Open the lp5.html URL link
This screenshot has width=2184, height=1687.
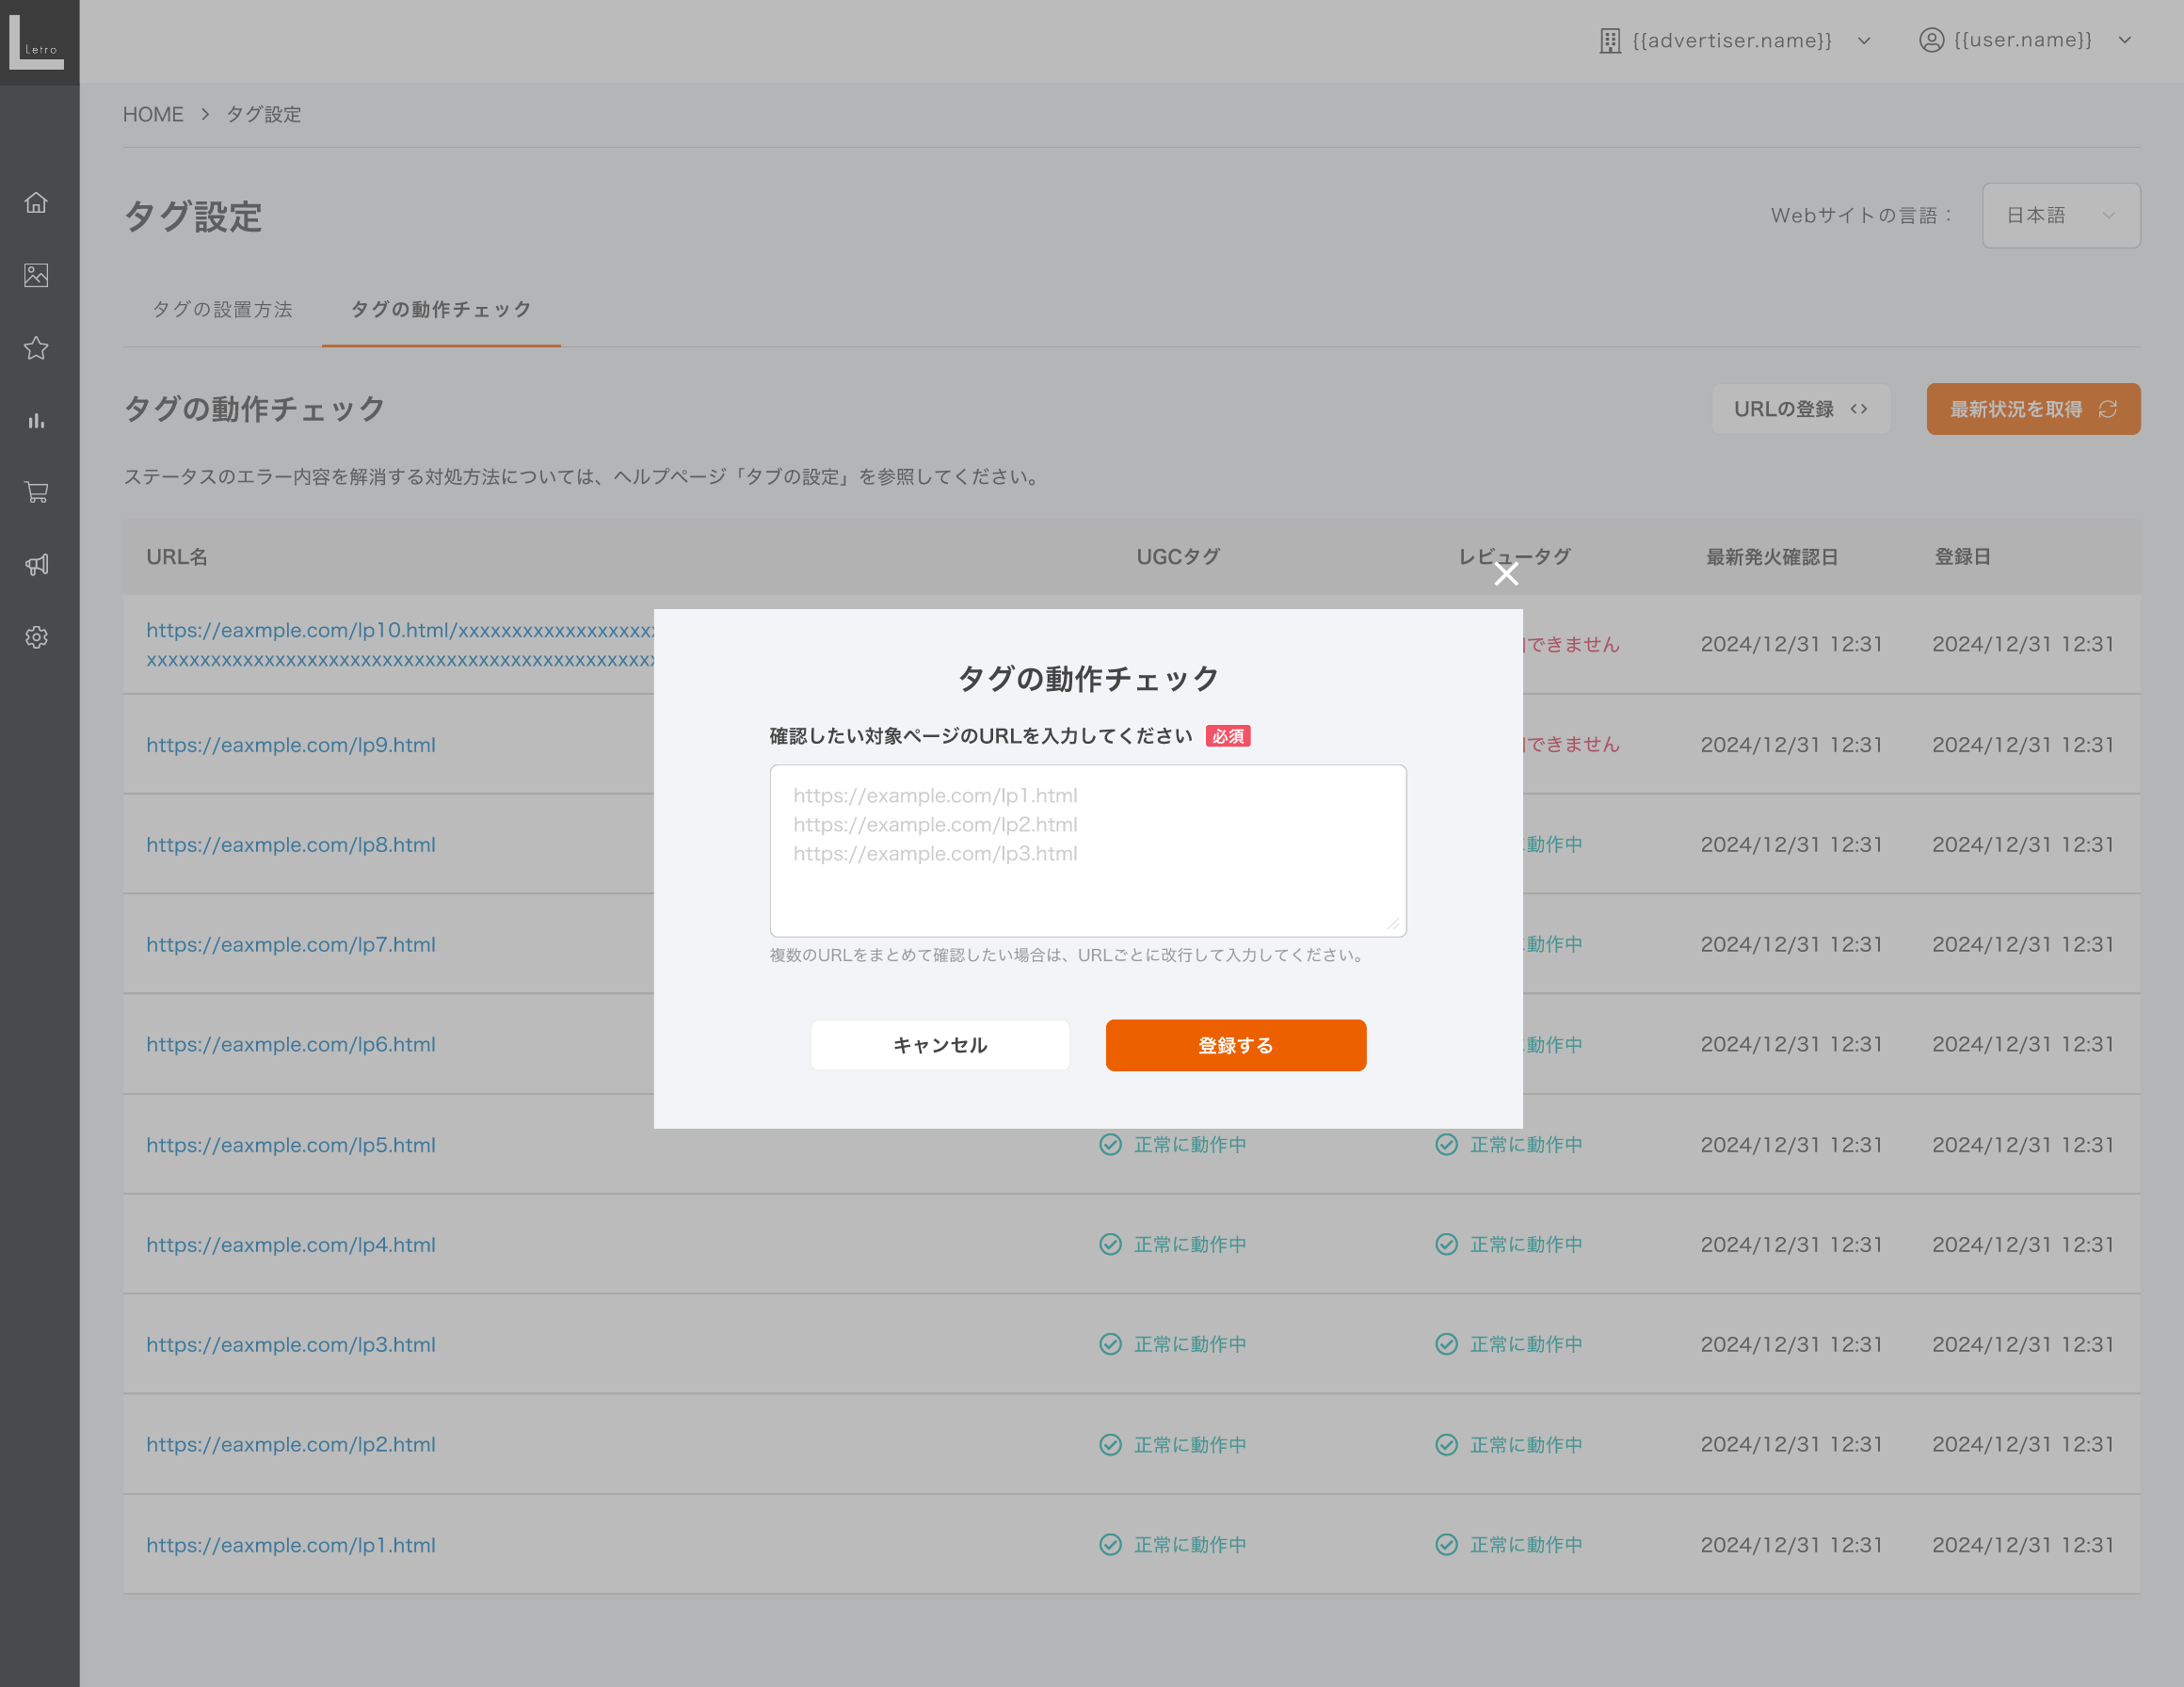pos(291,1145)
